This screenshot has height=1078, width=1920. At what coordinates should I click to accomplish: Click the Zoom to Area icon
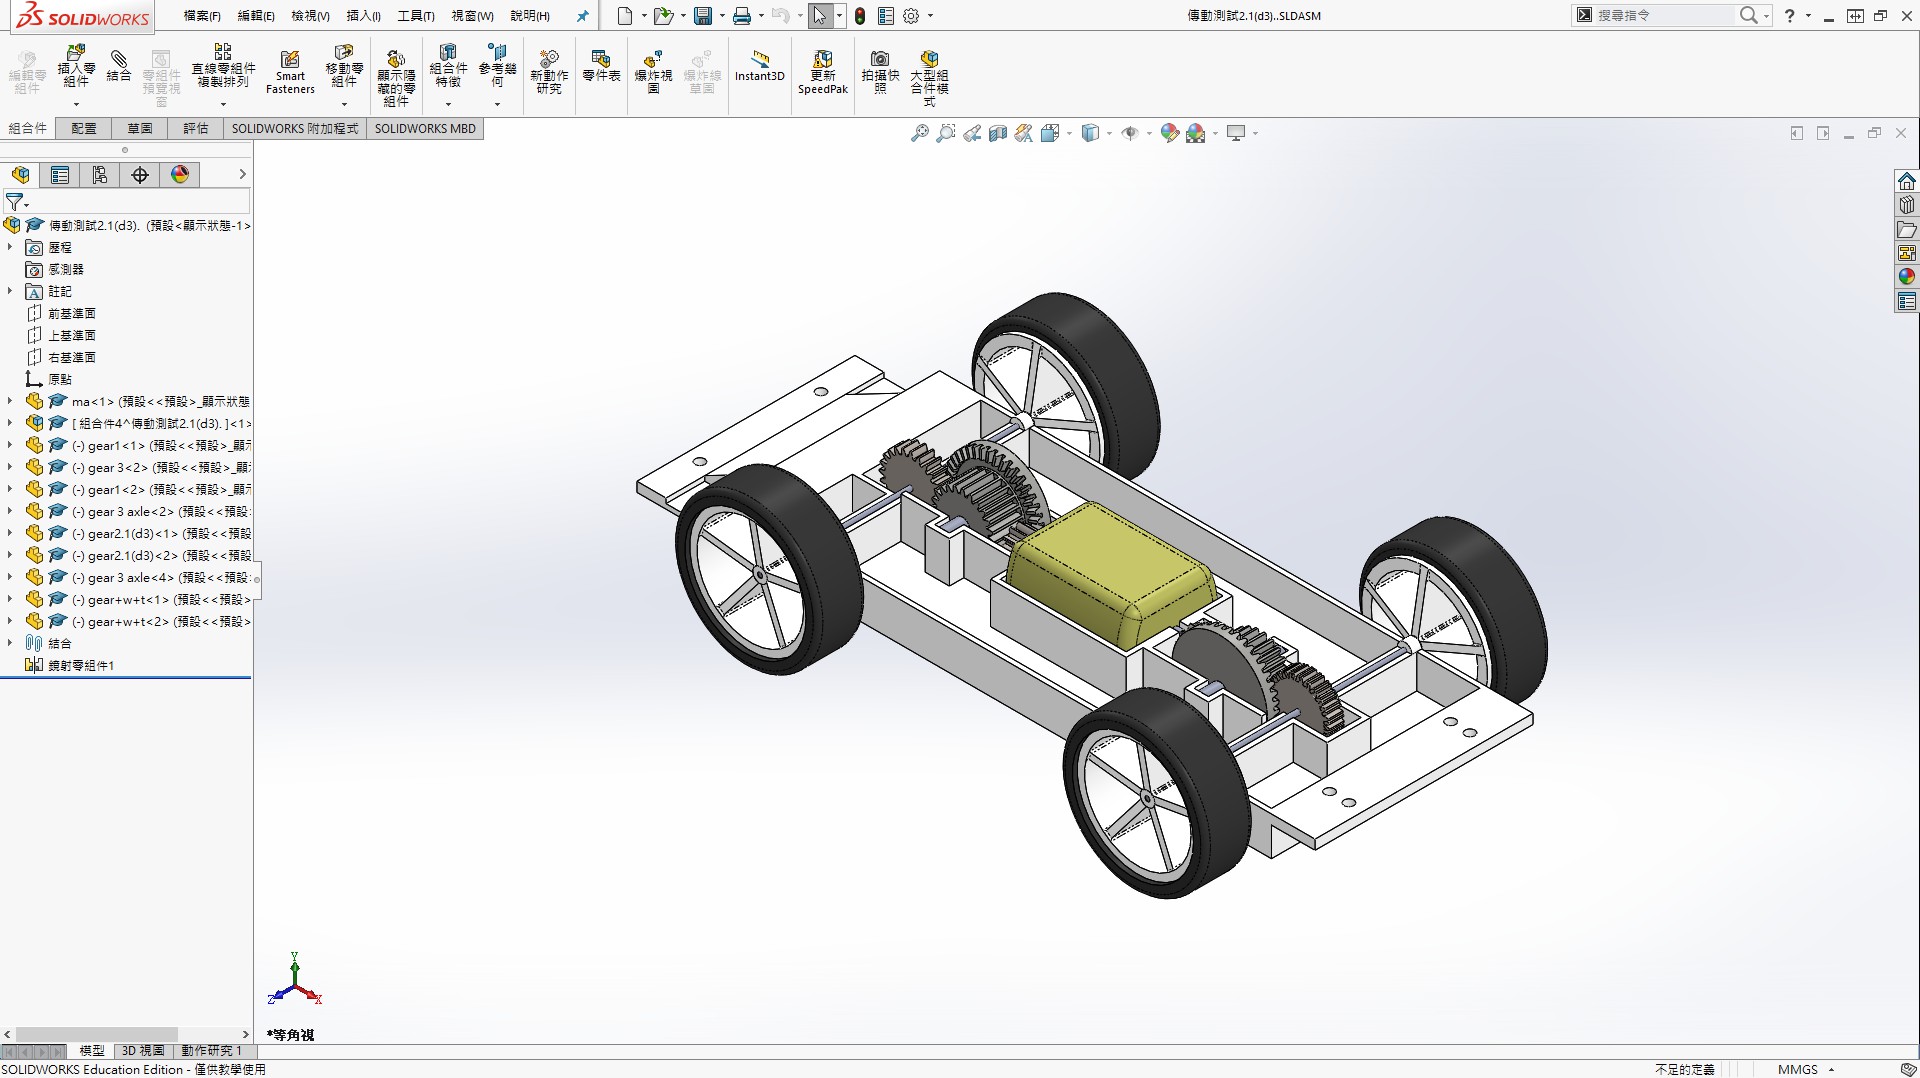point(946,133)
